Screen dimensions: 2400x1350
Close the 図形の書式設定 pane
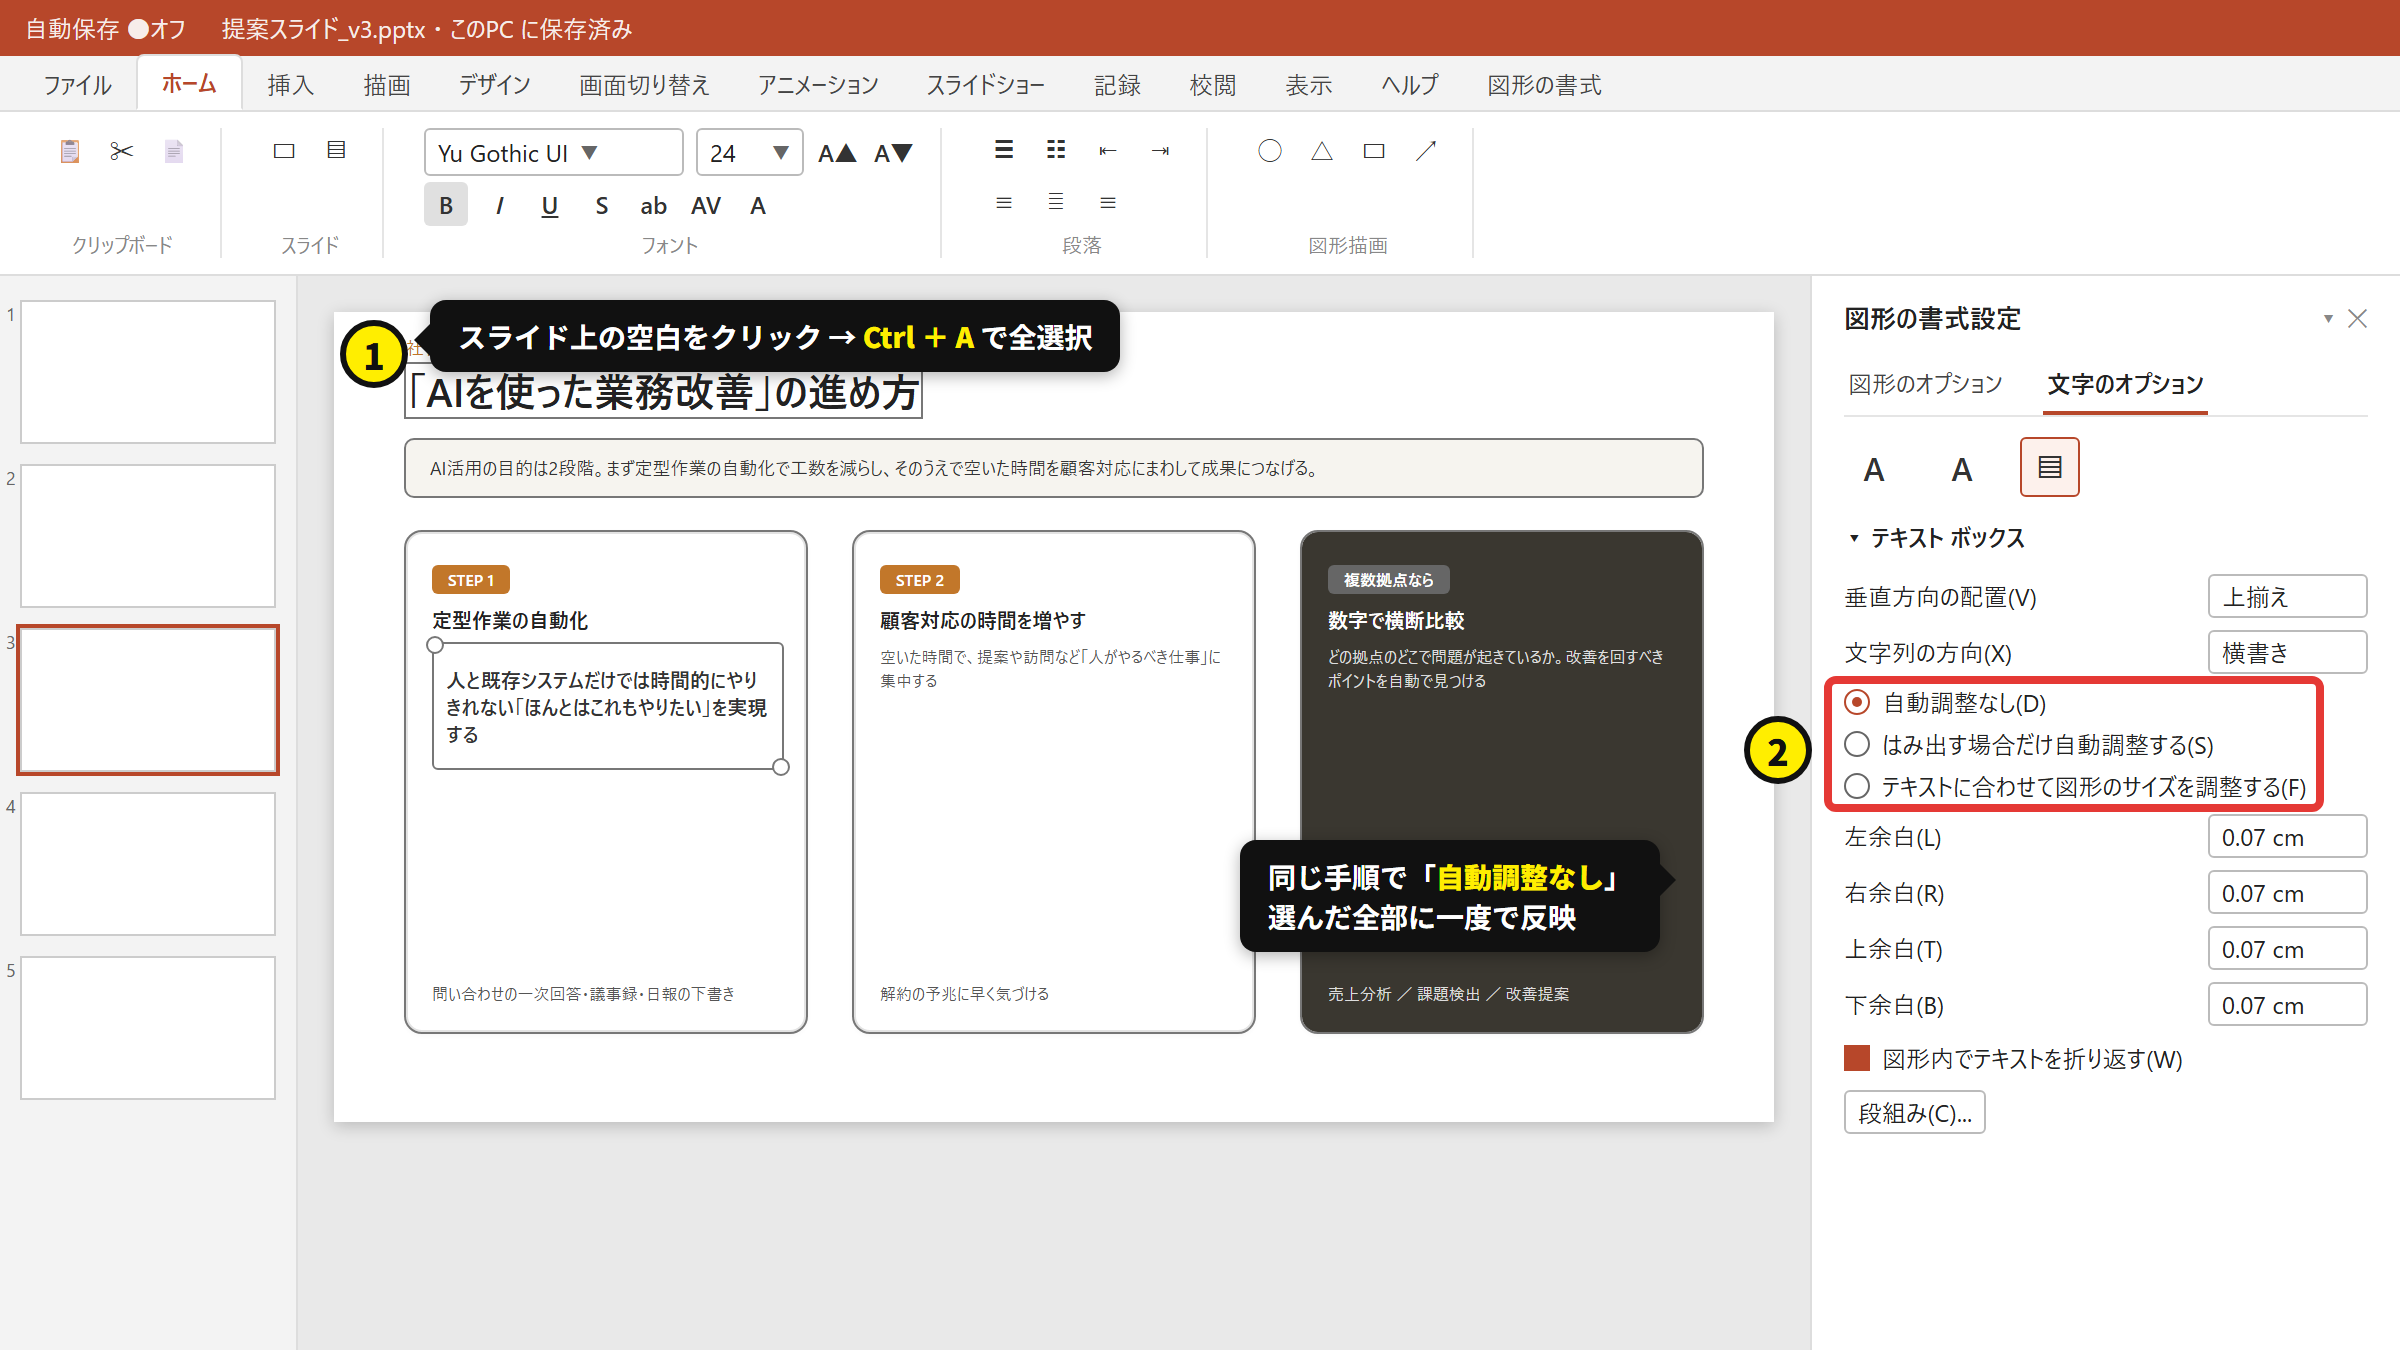pos(2357,318)
